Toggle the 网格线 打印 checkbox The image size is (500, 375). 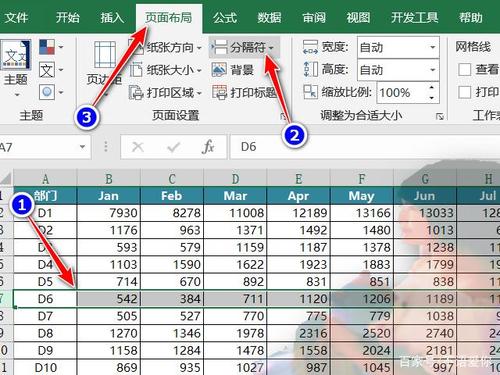pos(464,92)
